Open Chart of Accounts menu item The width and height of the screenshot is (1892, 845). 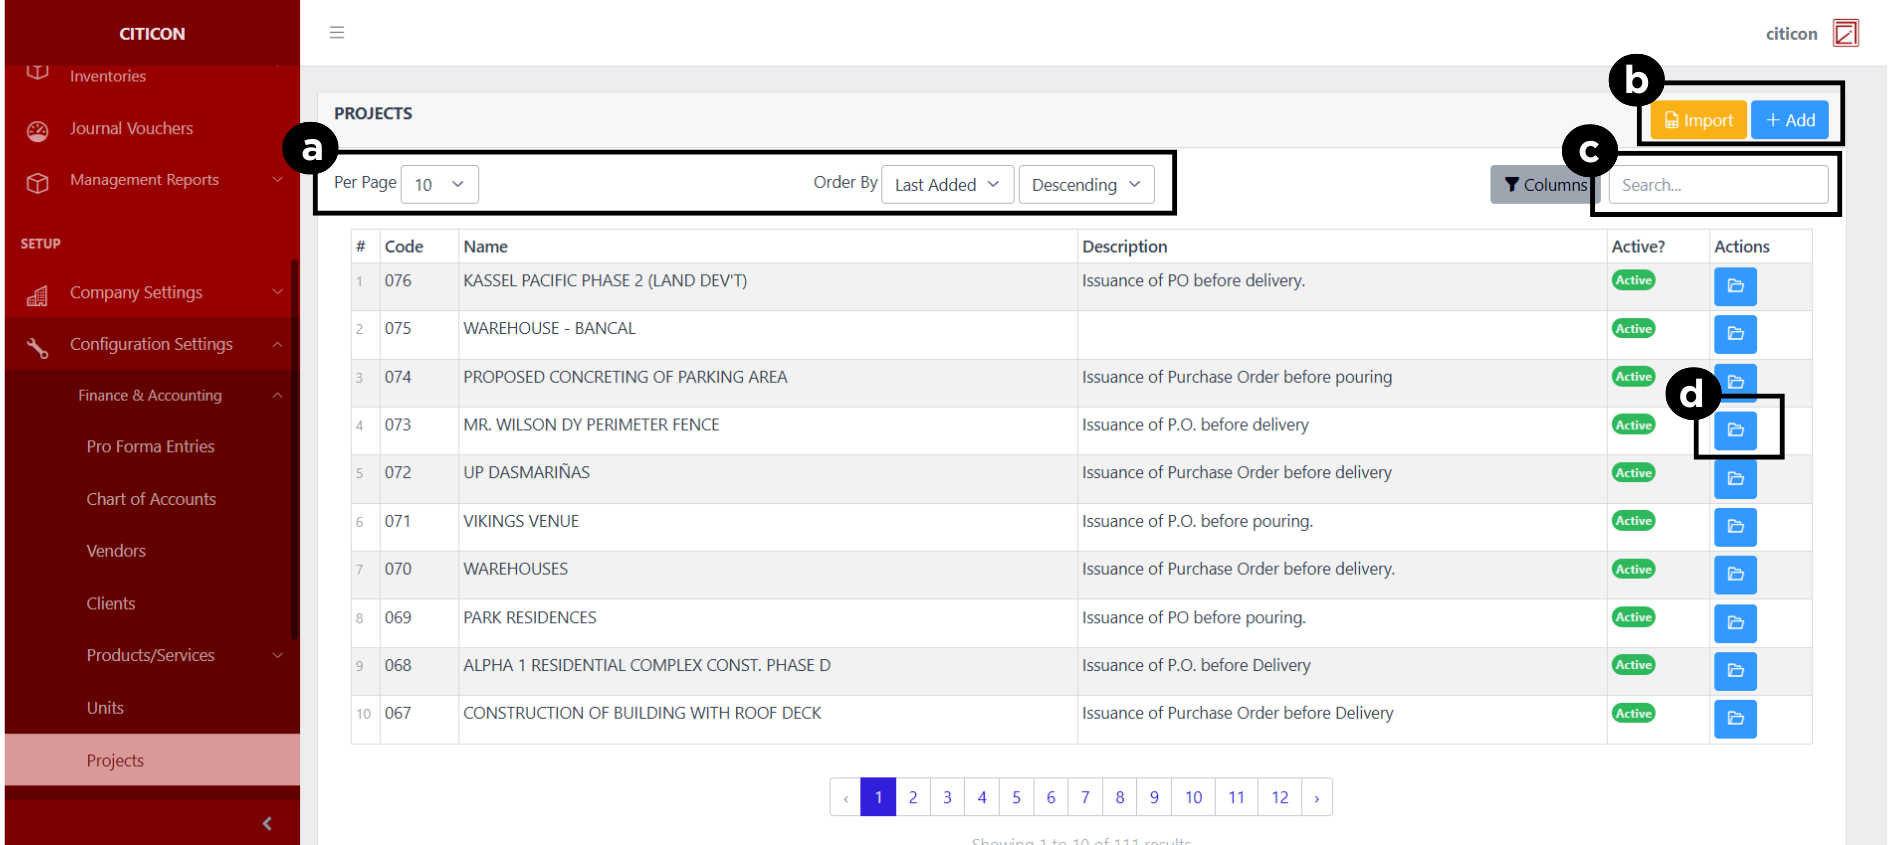click(x=151, y=499)
